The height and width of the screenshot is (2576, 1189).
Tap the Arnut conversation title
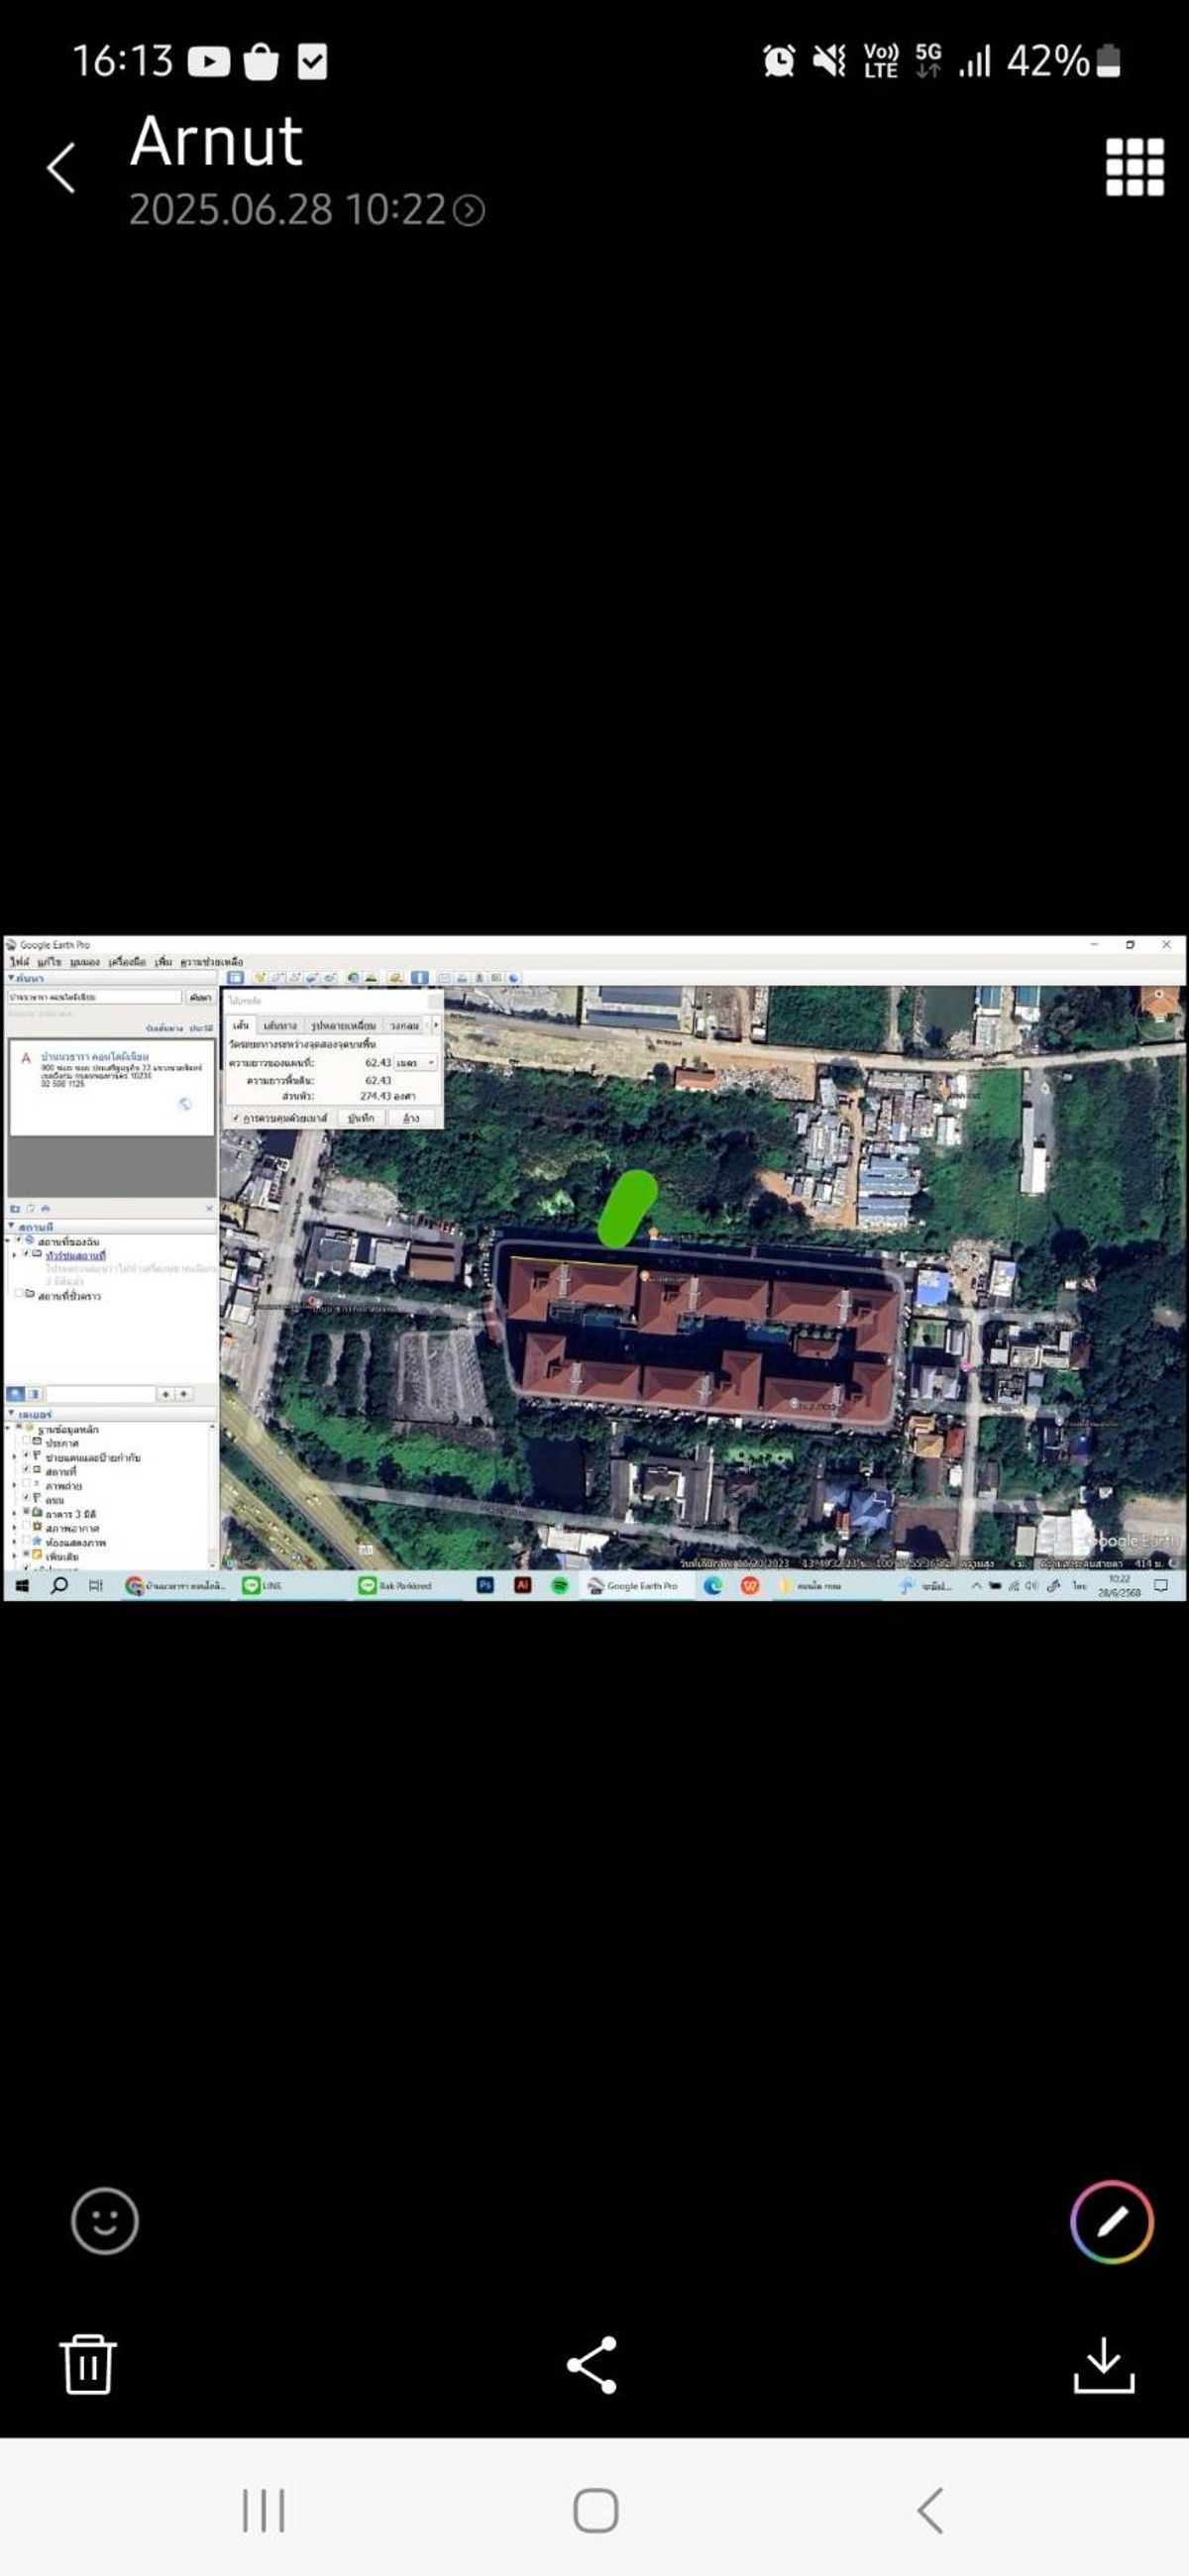point(216,141)
